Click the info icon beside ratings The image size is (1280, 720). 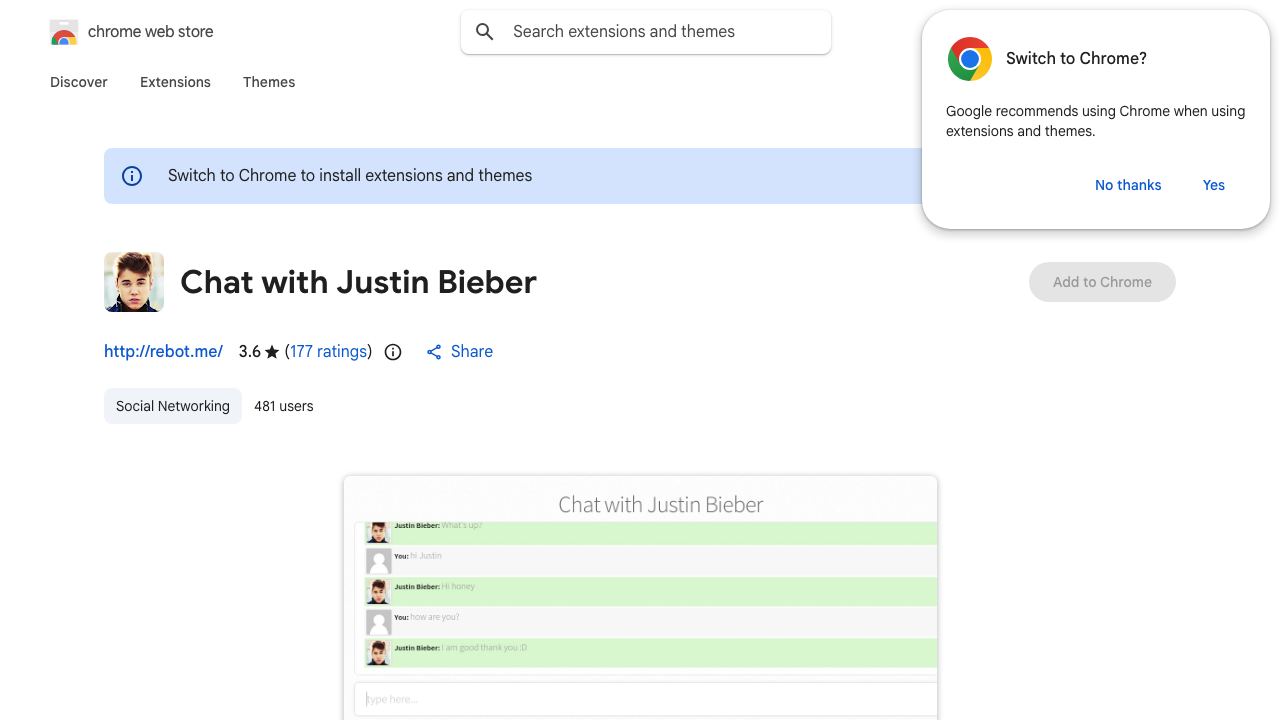(393, 352)
